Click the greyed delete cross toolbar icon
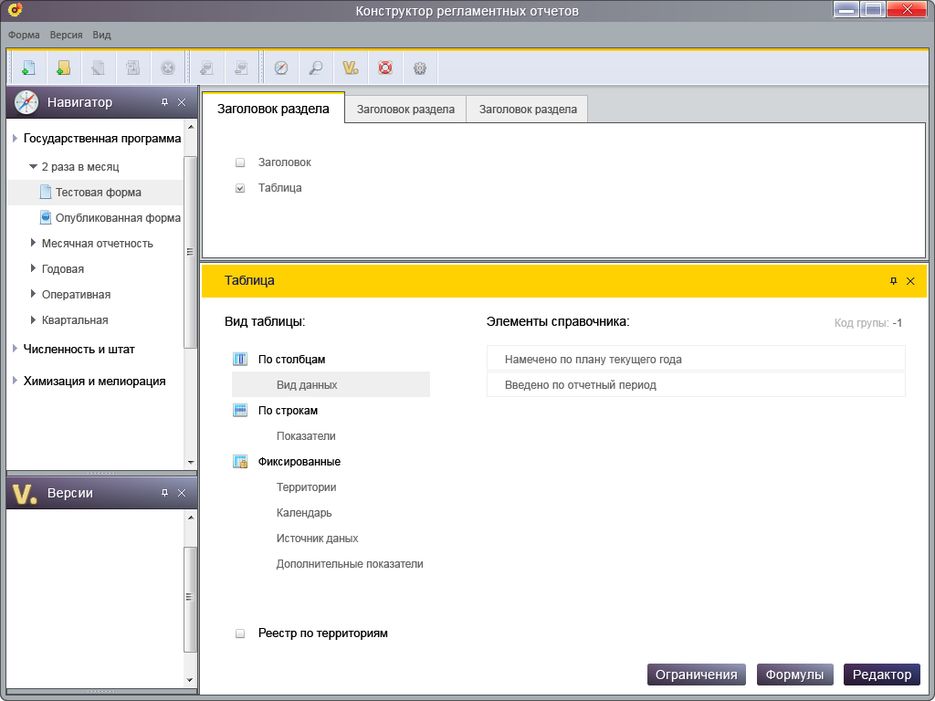This screenshot has width=935, height=701. coord(168,67)
